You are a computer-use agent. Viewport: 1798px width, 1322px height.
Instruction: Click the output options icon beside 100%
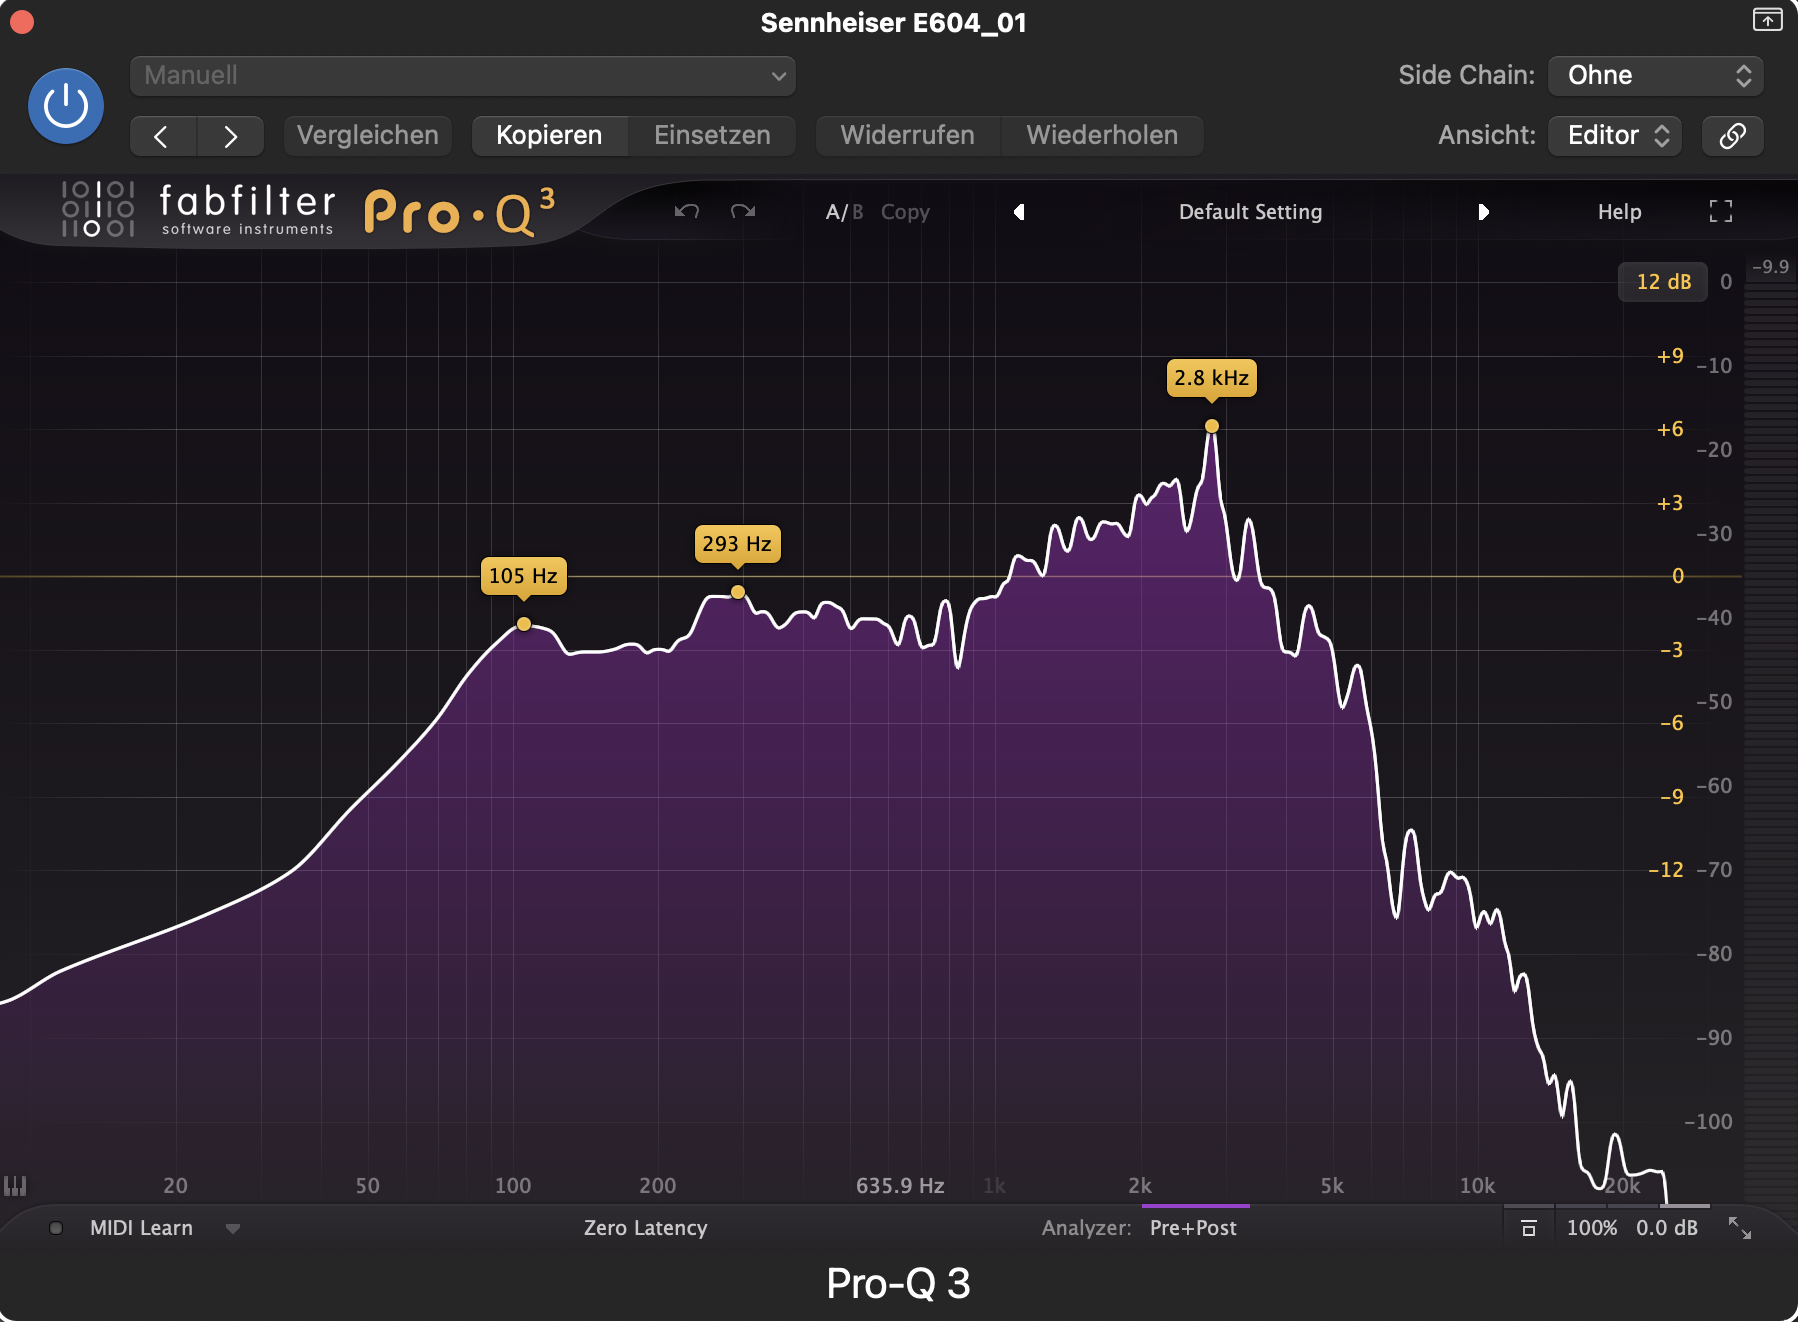coord(1528,1228)
